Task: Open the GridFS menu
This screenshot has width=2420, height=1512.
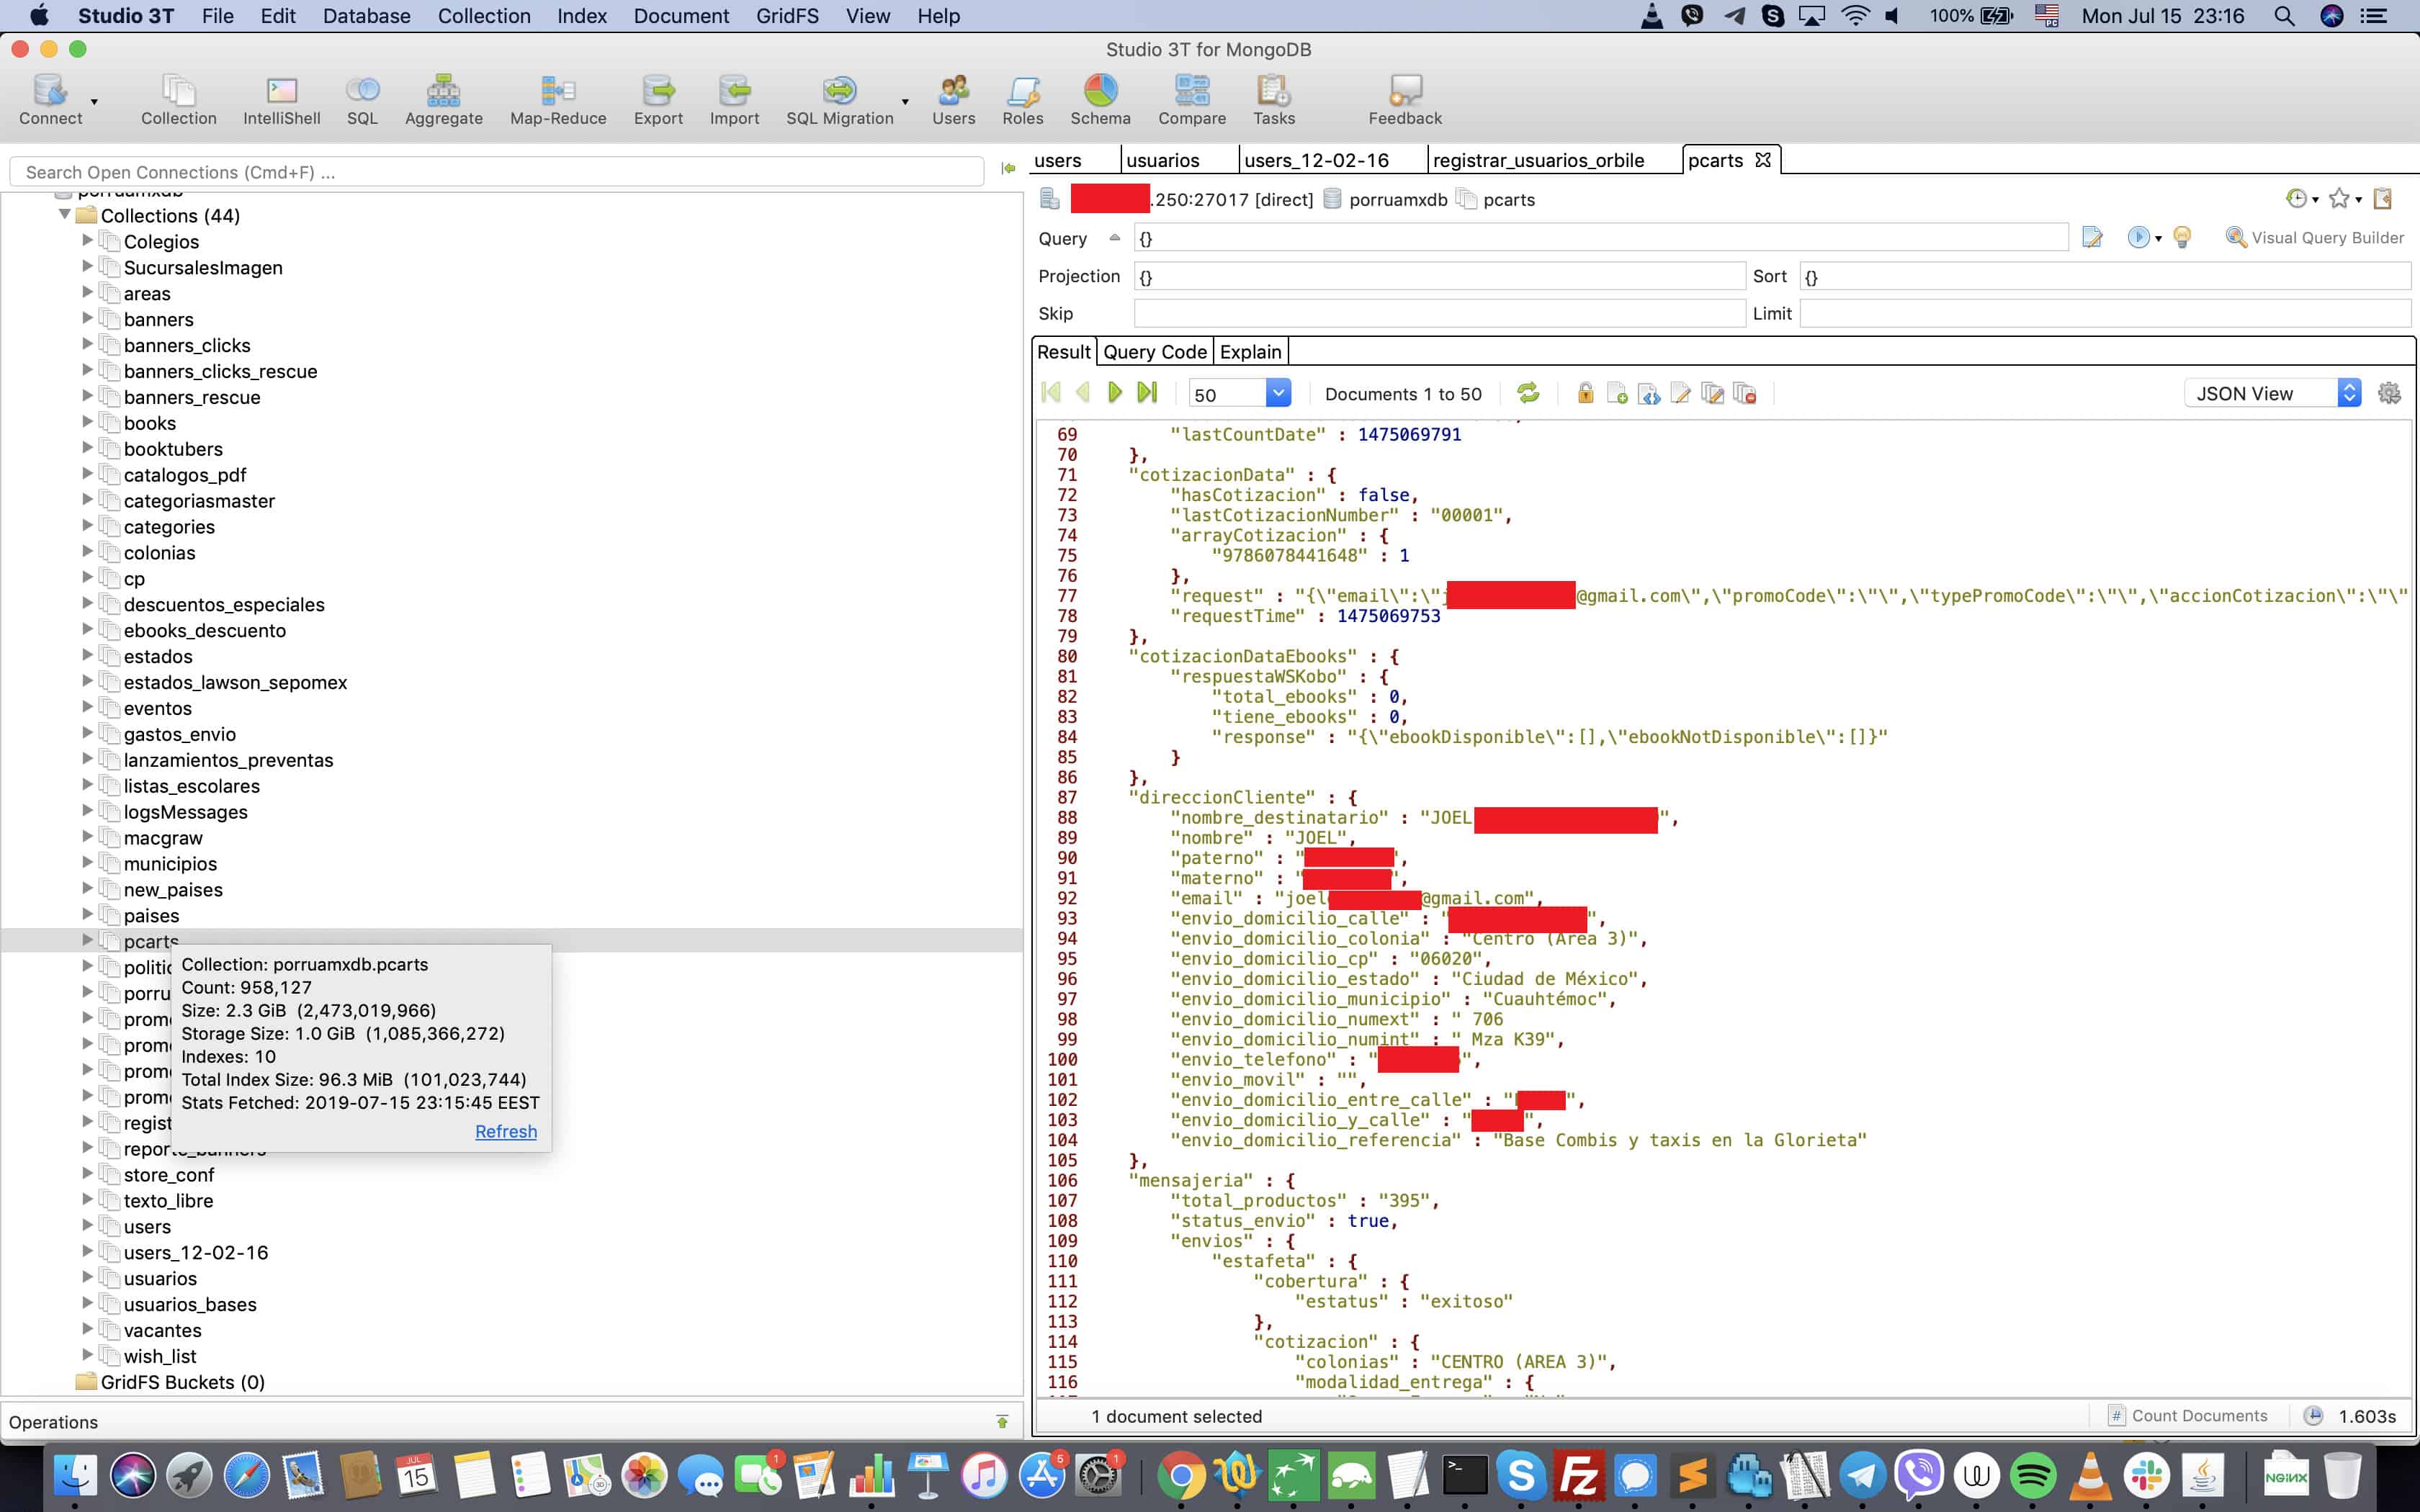Action: (x=787, y=16)
